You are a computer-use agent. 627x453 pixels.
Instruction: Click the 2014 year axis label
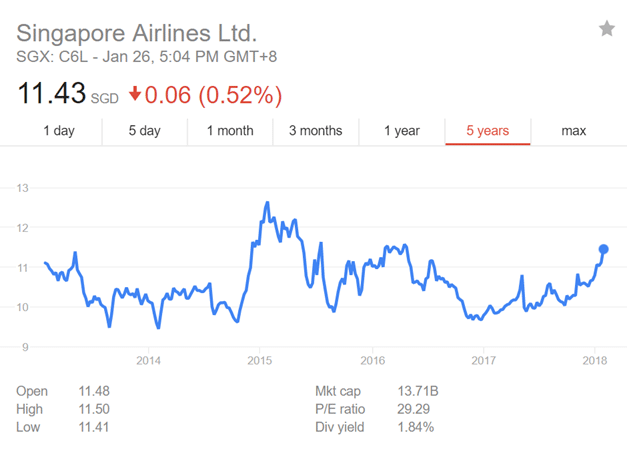pos(148,360)
